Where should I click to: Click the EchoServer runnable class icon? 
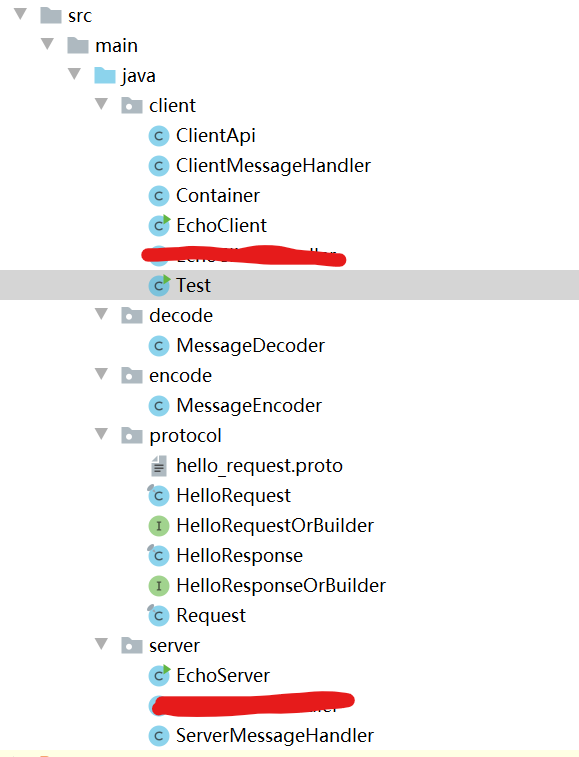[x=159, y=675]
